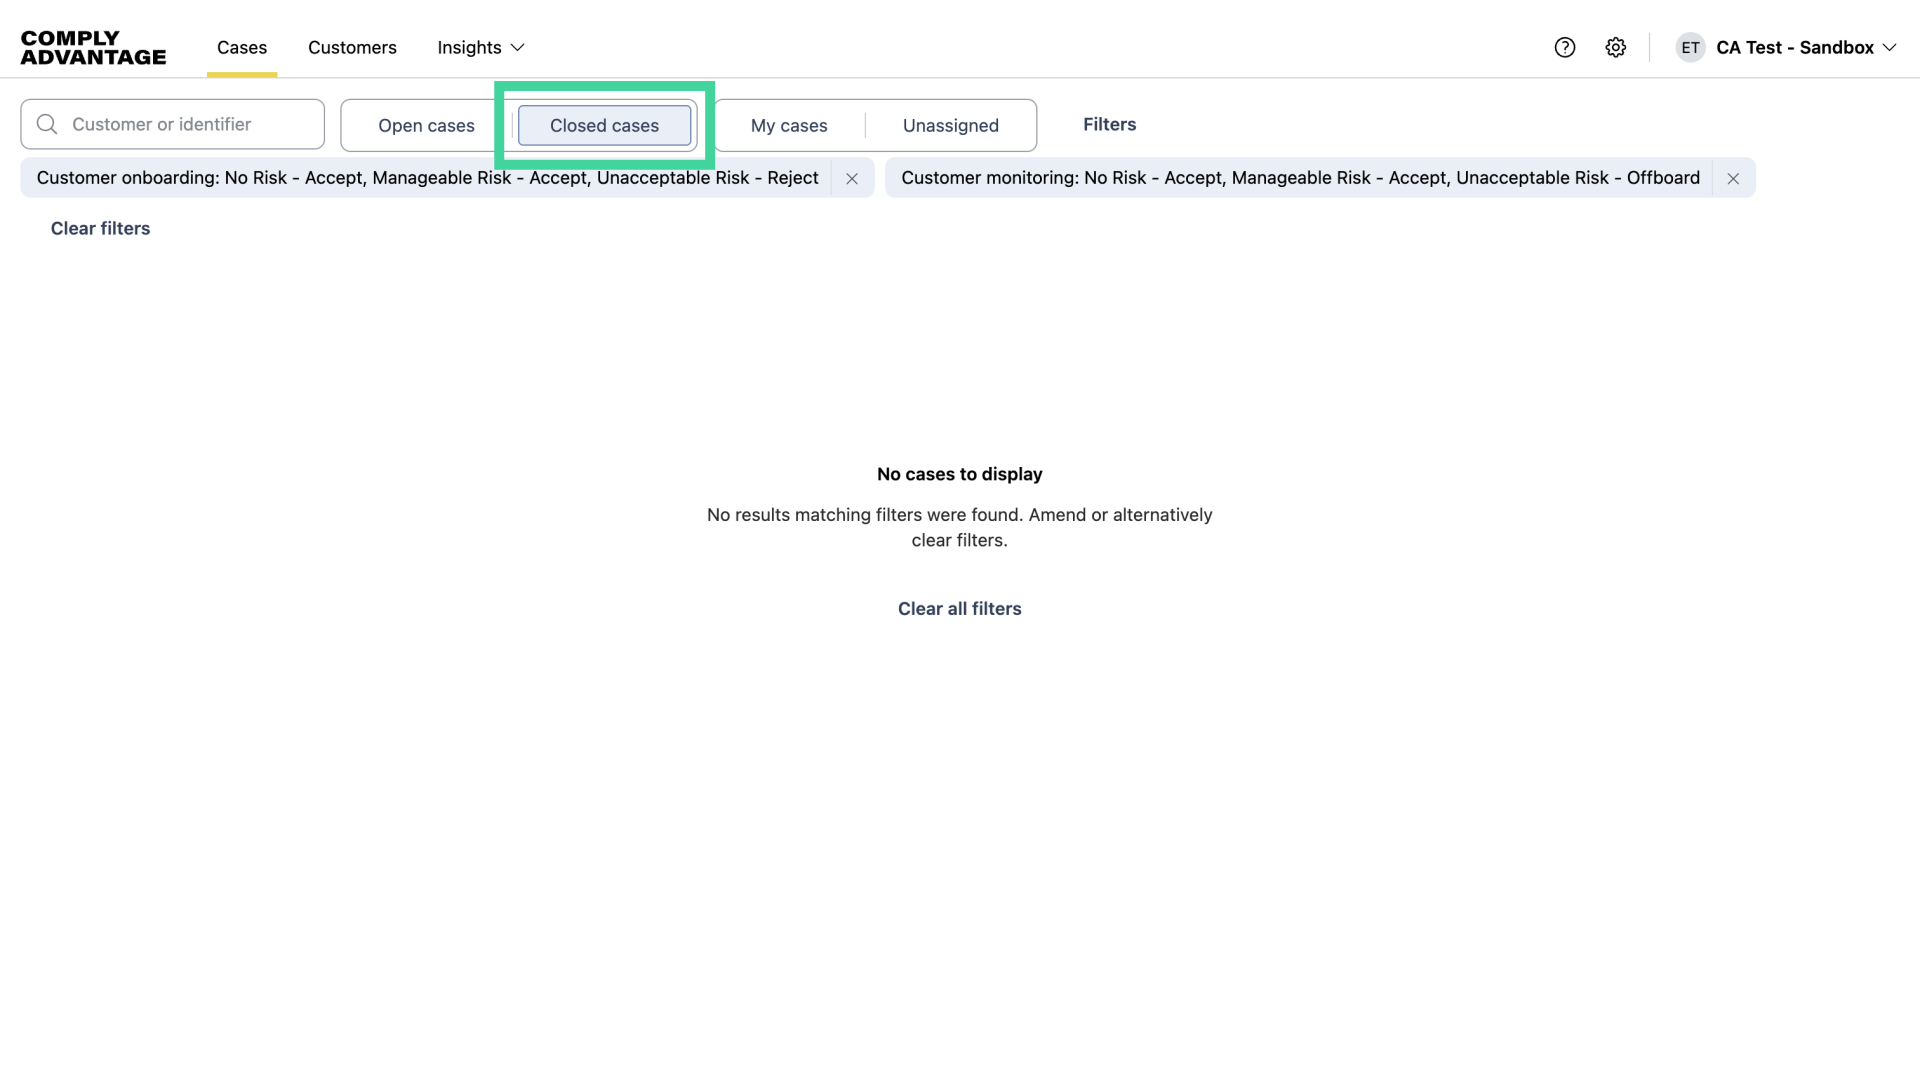Open the Filters panel

point(1109,124)
